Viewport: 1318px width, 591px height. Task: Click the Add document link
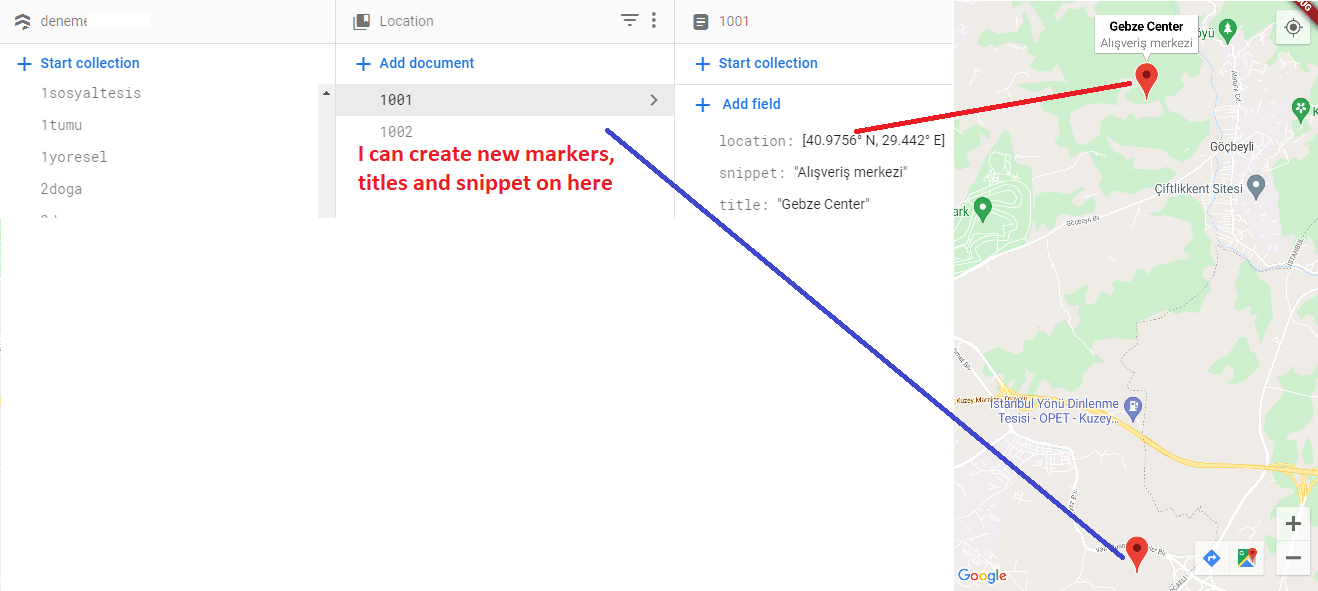point(415,62)
